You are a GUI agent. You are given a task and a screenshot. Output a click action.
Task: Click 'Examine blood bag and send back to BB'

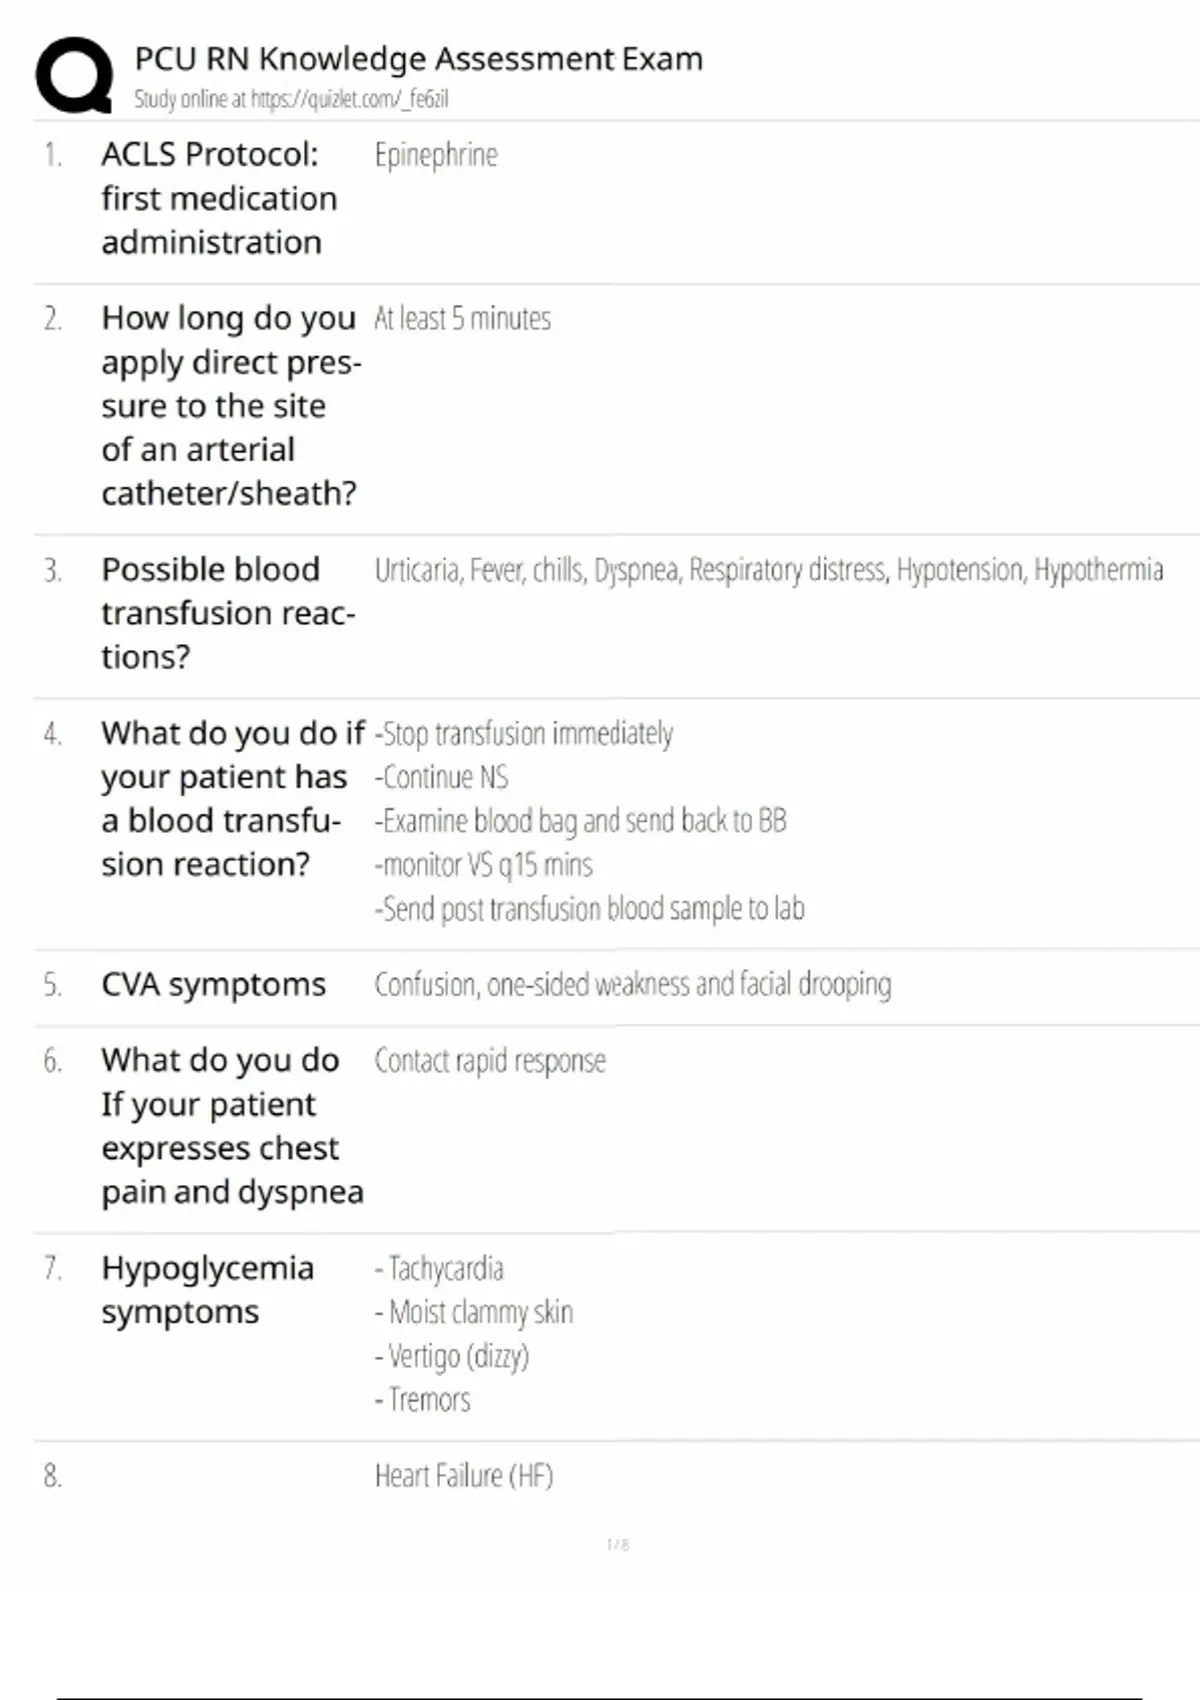pos(581,821)
